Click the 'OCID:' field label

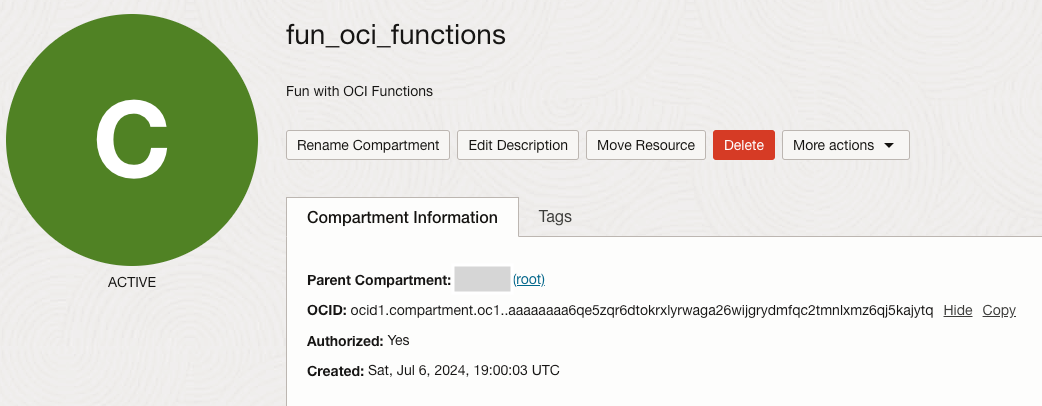[x=327, y=311]
